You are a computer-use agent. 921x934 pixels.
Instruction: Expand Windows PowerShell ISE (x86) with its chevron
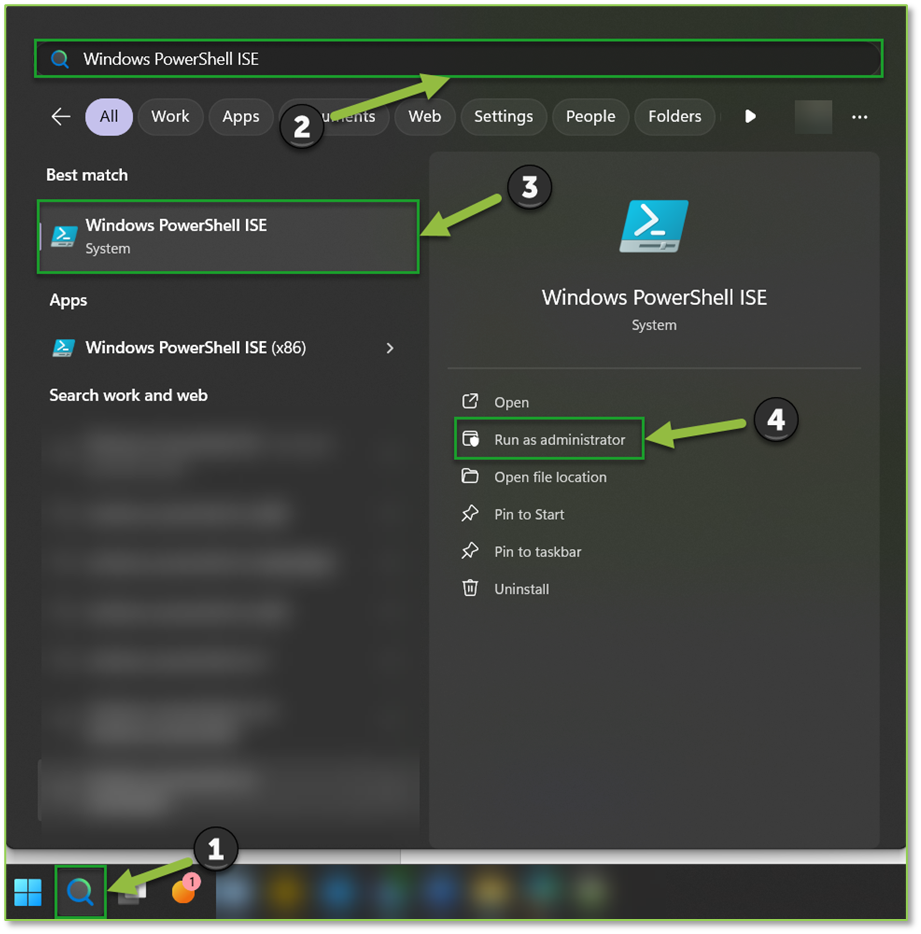tap(390, 348)
